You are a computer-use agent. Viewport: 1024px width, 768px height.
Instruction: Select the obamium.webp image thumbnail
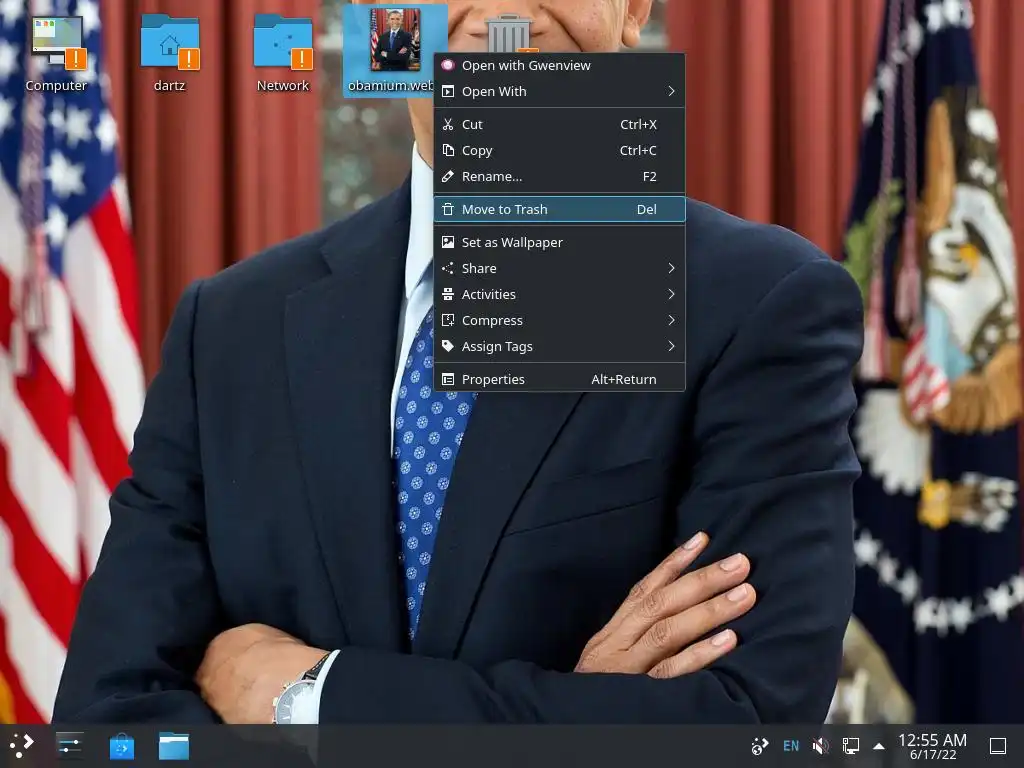click(394, 40)
